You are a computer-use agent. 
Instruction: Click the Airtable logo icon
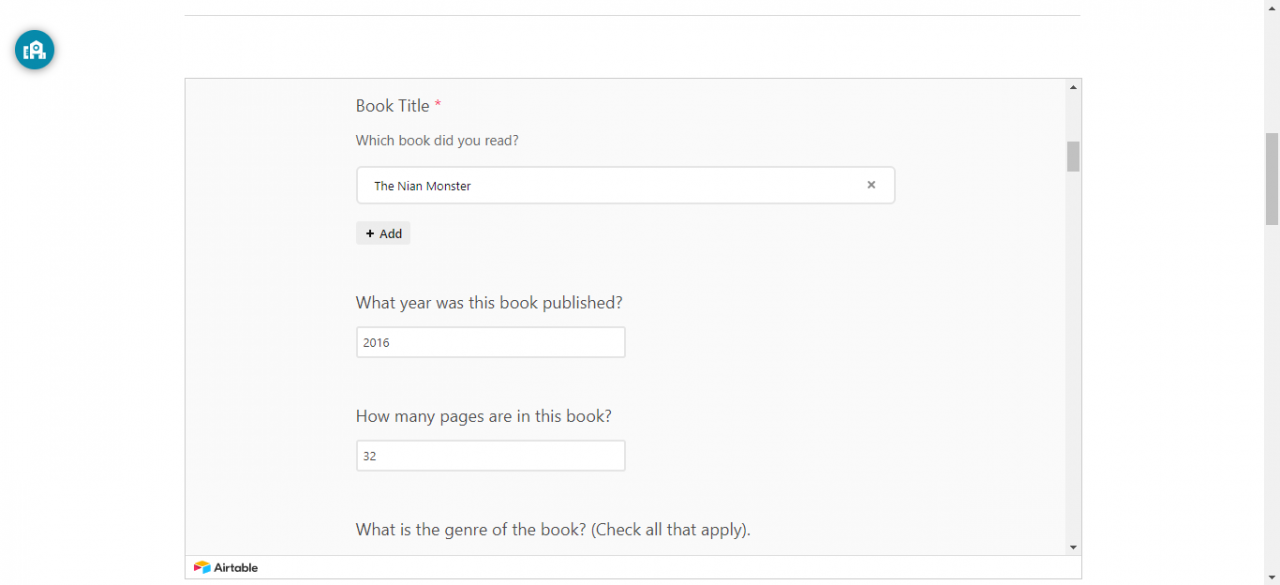pyautogui.click(x=202, y=567)
